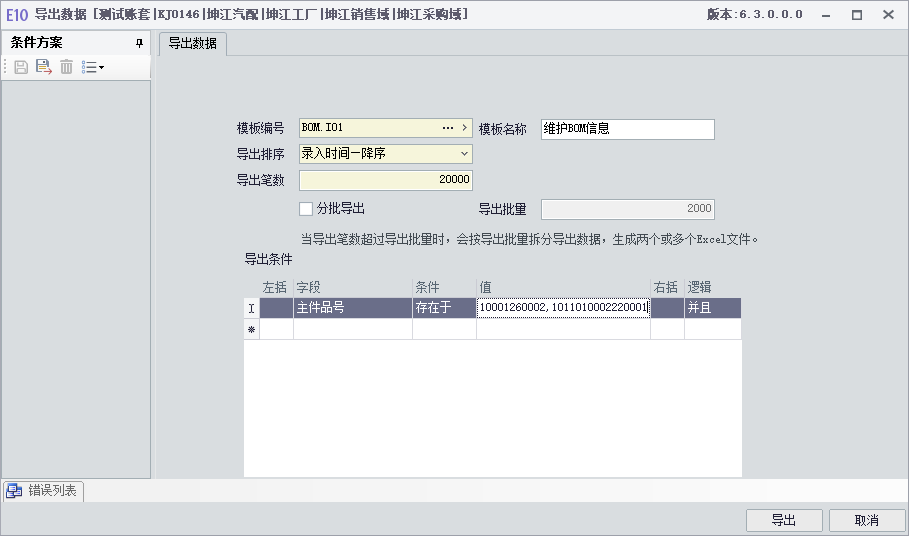Maximize the window
909x536 pixels.
[x=857, y=15]
